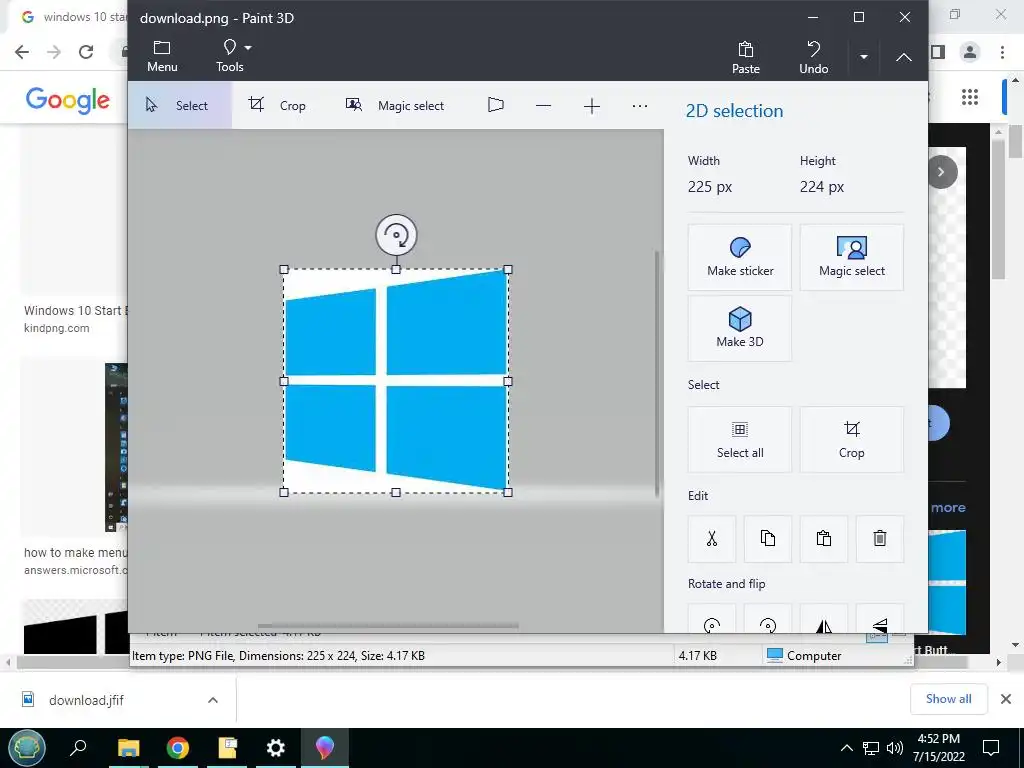Click the Make 3D button
This screenshot has height=768, width=1024.
pyautogui.click(x=739, y=328)
